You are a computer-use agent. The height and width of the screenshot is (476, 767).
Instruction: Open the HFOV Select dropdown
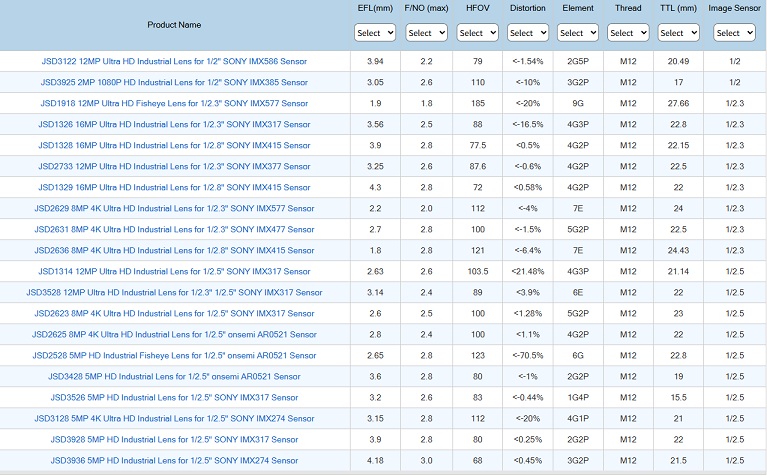tap(477, 33)
